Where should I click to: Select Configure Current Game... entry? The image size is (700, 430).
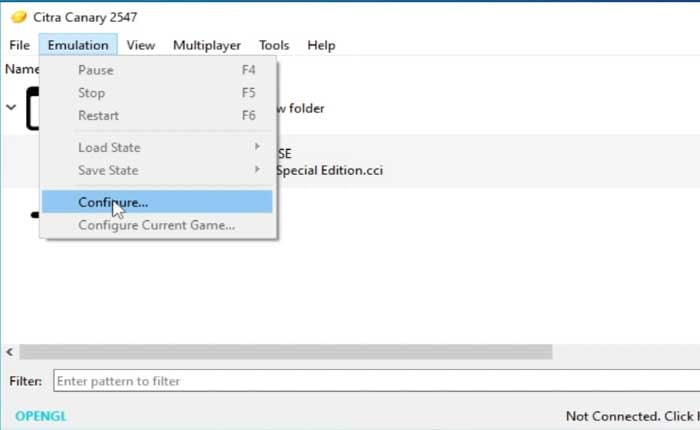pyautogui.click(x=157, y=225)
